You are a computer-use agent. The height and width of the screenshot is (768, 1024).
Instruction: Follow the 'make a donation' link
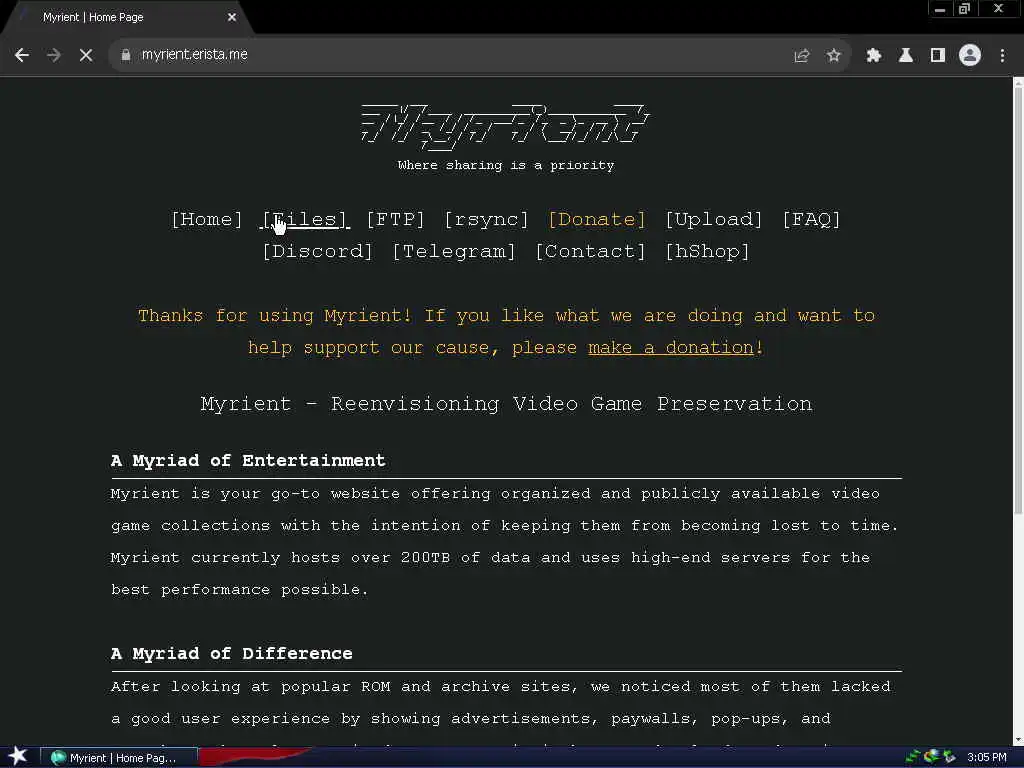point(671,347)
